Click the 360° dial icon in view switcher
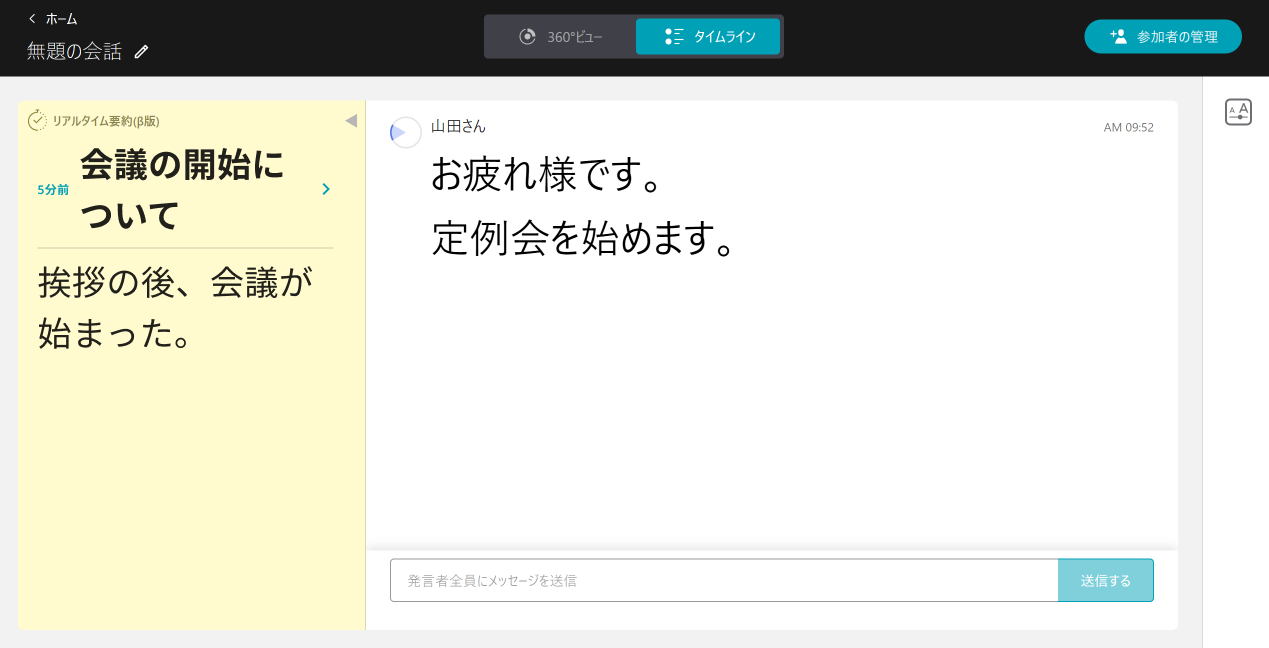This screenshot has width=1269, height=648. (528, 36)
